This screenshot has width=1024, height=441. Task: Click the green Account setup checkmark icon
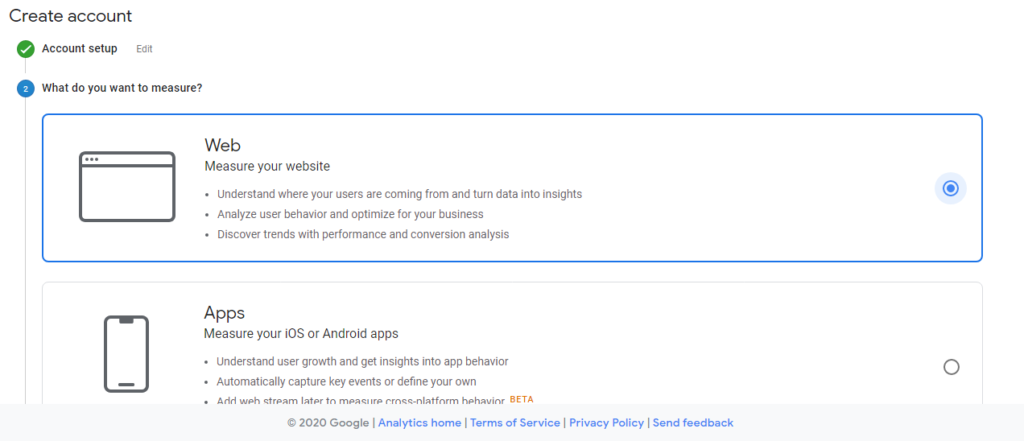pos(25,49)
